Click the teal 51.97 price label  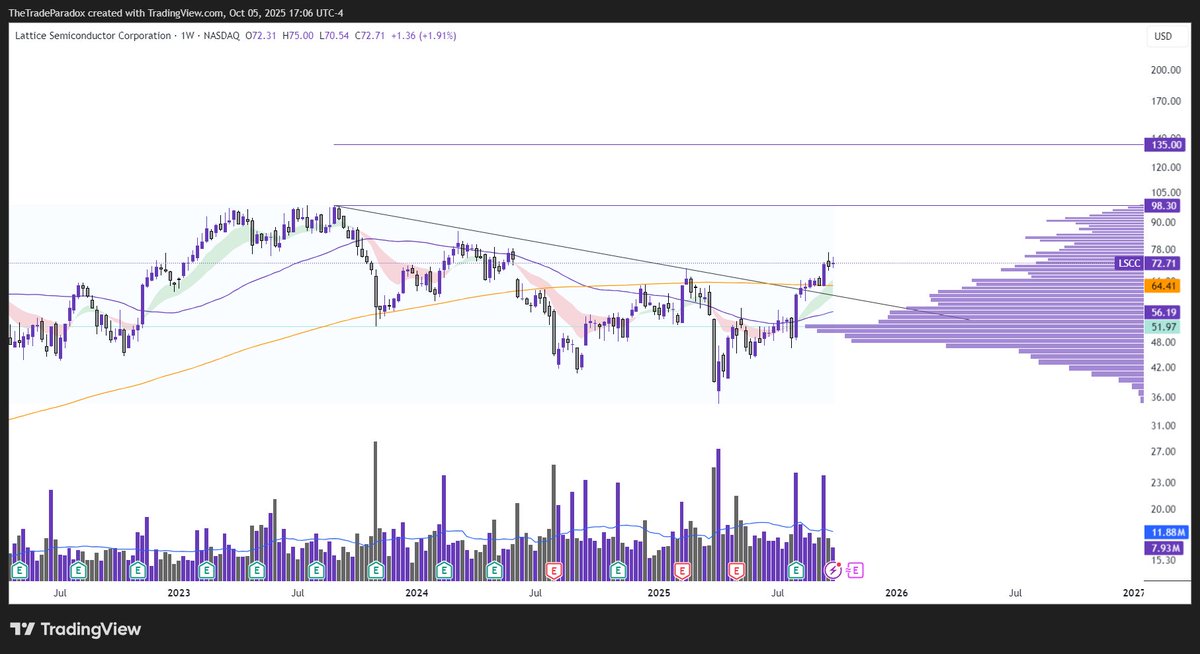[1164, 327]
